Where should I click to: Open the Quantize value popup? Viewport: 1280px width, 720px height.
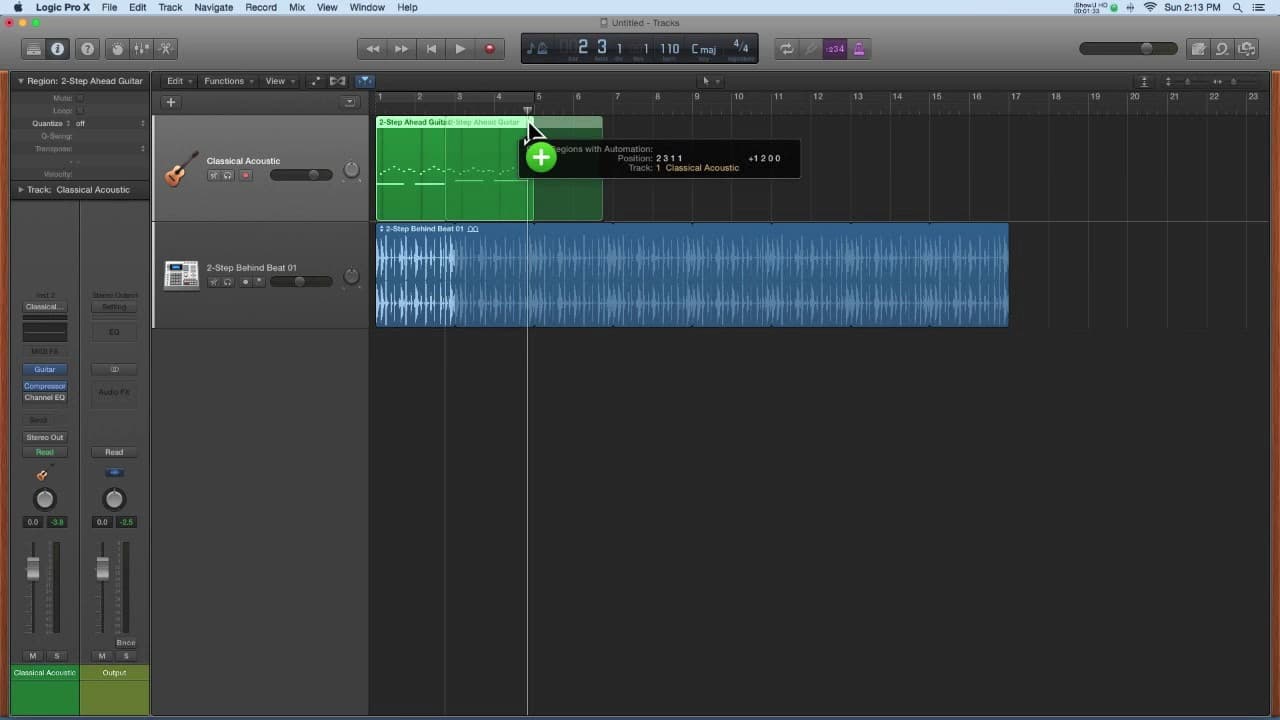[110, 123]
